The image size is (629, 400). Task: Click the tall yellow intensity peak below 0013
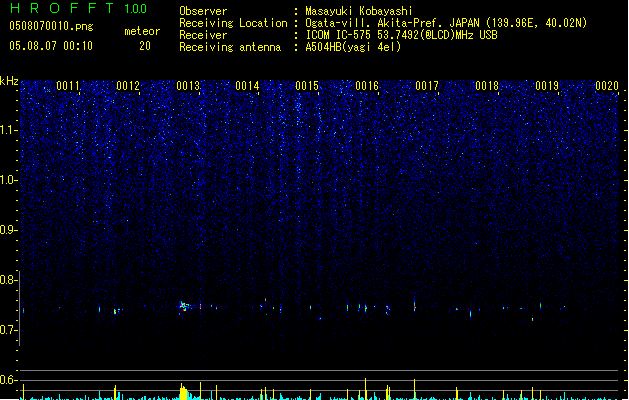(183, 392)
